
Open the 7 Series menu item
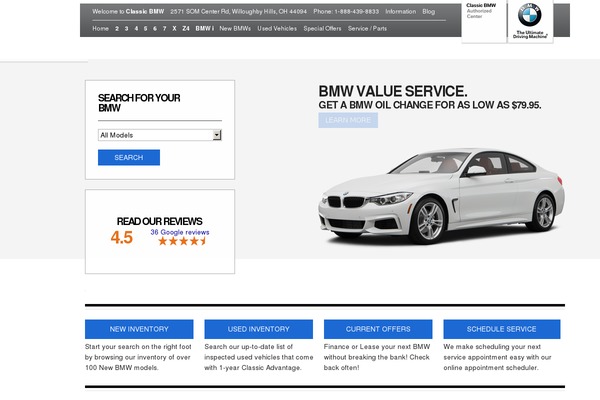(x=164, y=29)
